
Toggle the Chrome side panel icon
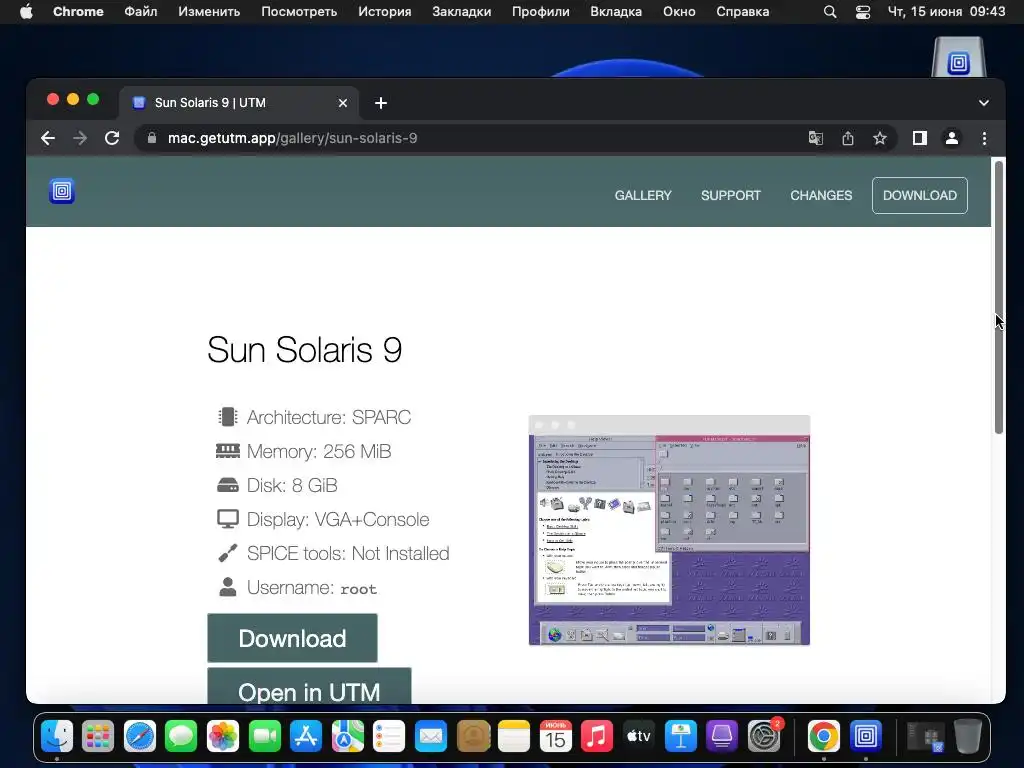920,138
